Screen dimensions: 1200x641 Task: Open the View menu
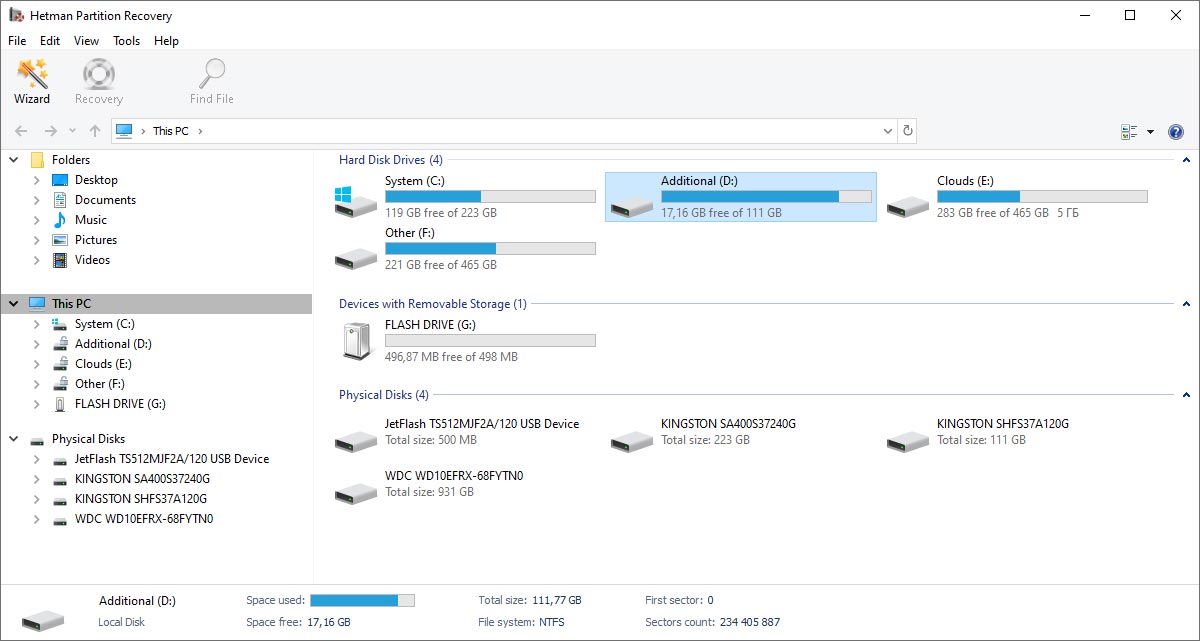86,41
